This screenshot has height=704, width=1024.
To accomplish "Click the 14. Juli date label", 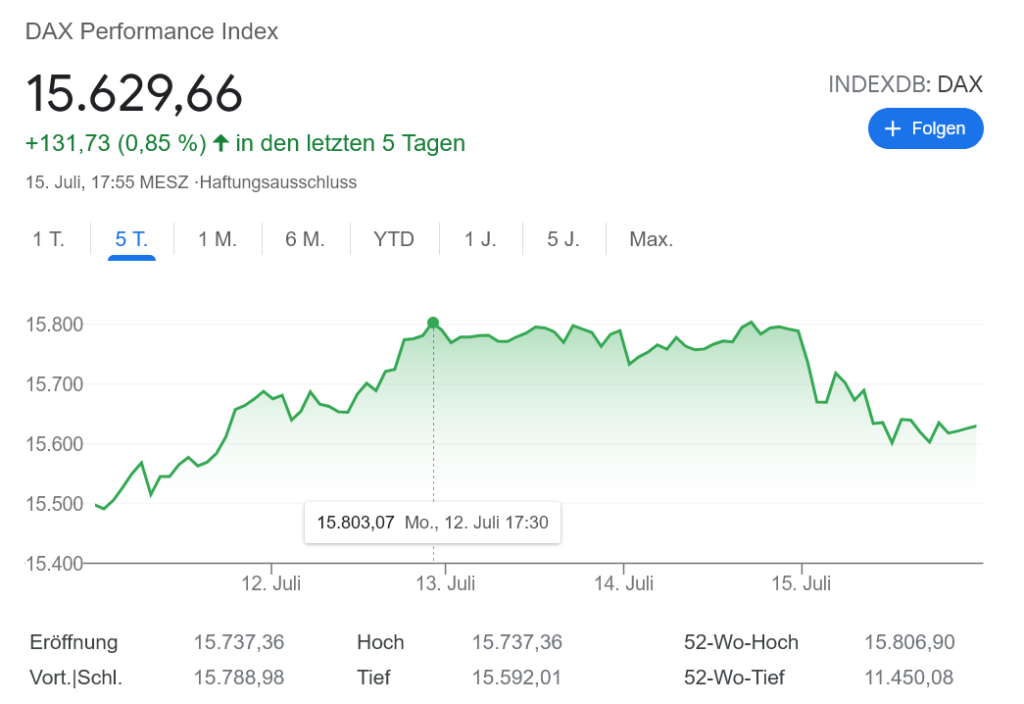I will [x=623, y=583].
